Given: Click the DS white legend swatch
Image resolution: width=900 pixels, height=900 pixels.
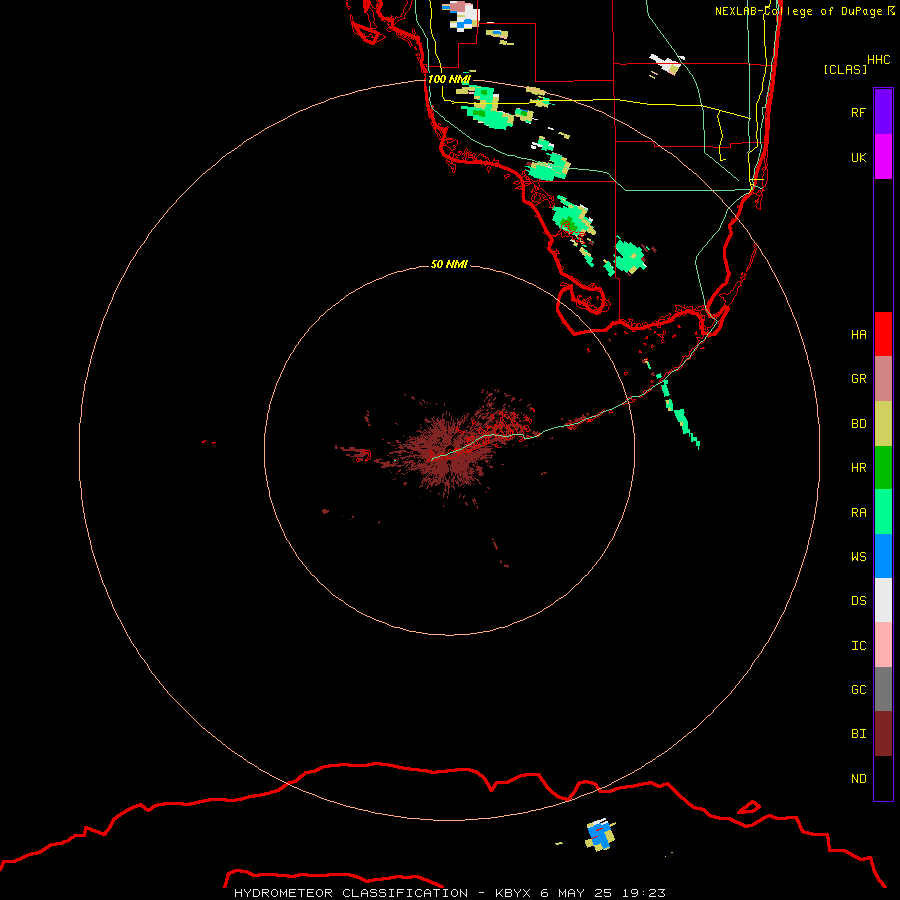Looking at the screenshot, I should pyautogui.click(x=883, y=600).
